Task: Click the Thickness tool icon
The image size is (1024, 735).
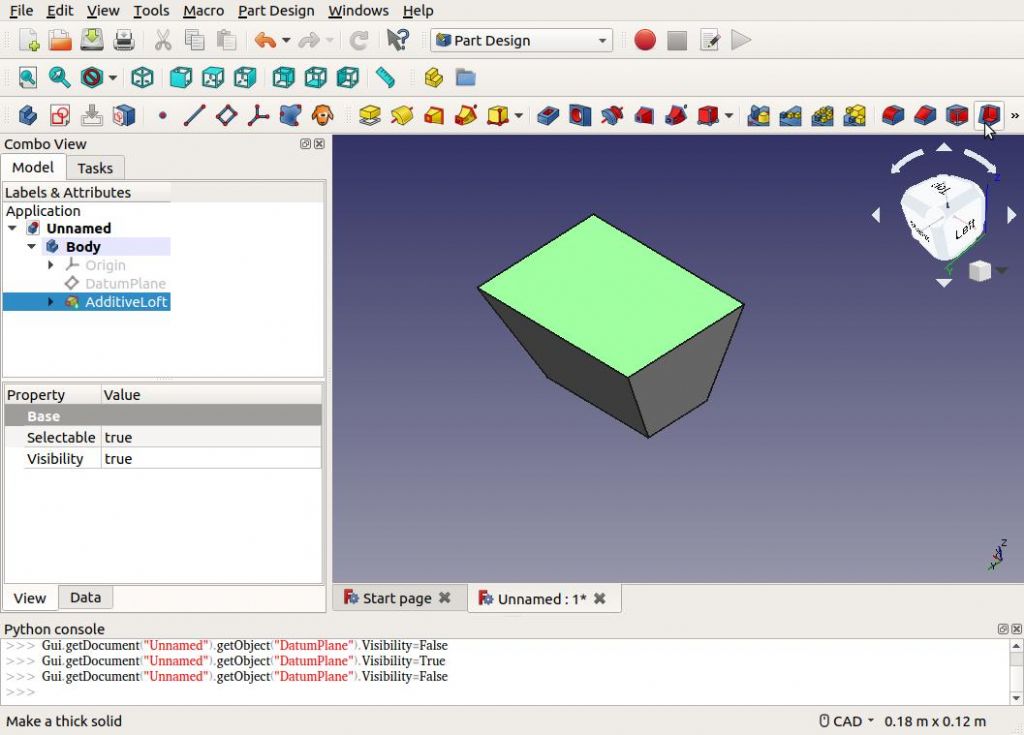Action: pos(989,115)
